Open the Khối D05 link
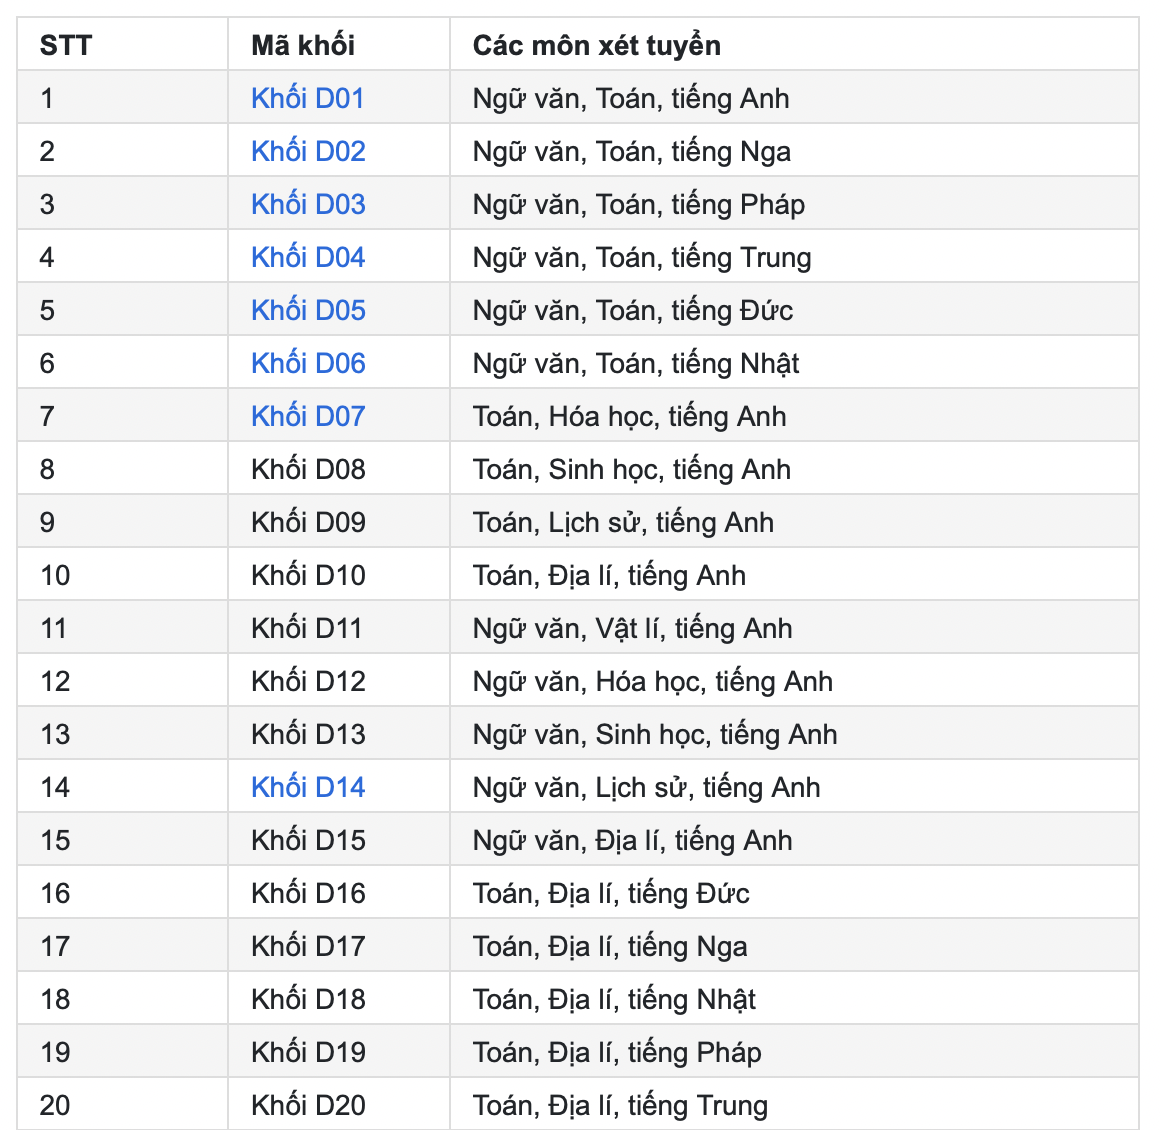1160x1130 pixels. click(308, 310)
